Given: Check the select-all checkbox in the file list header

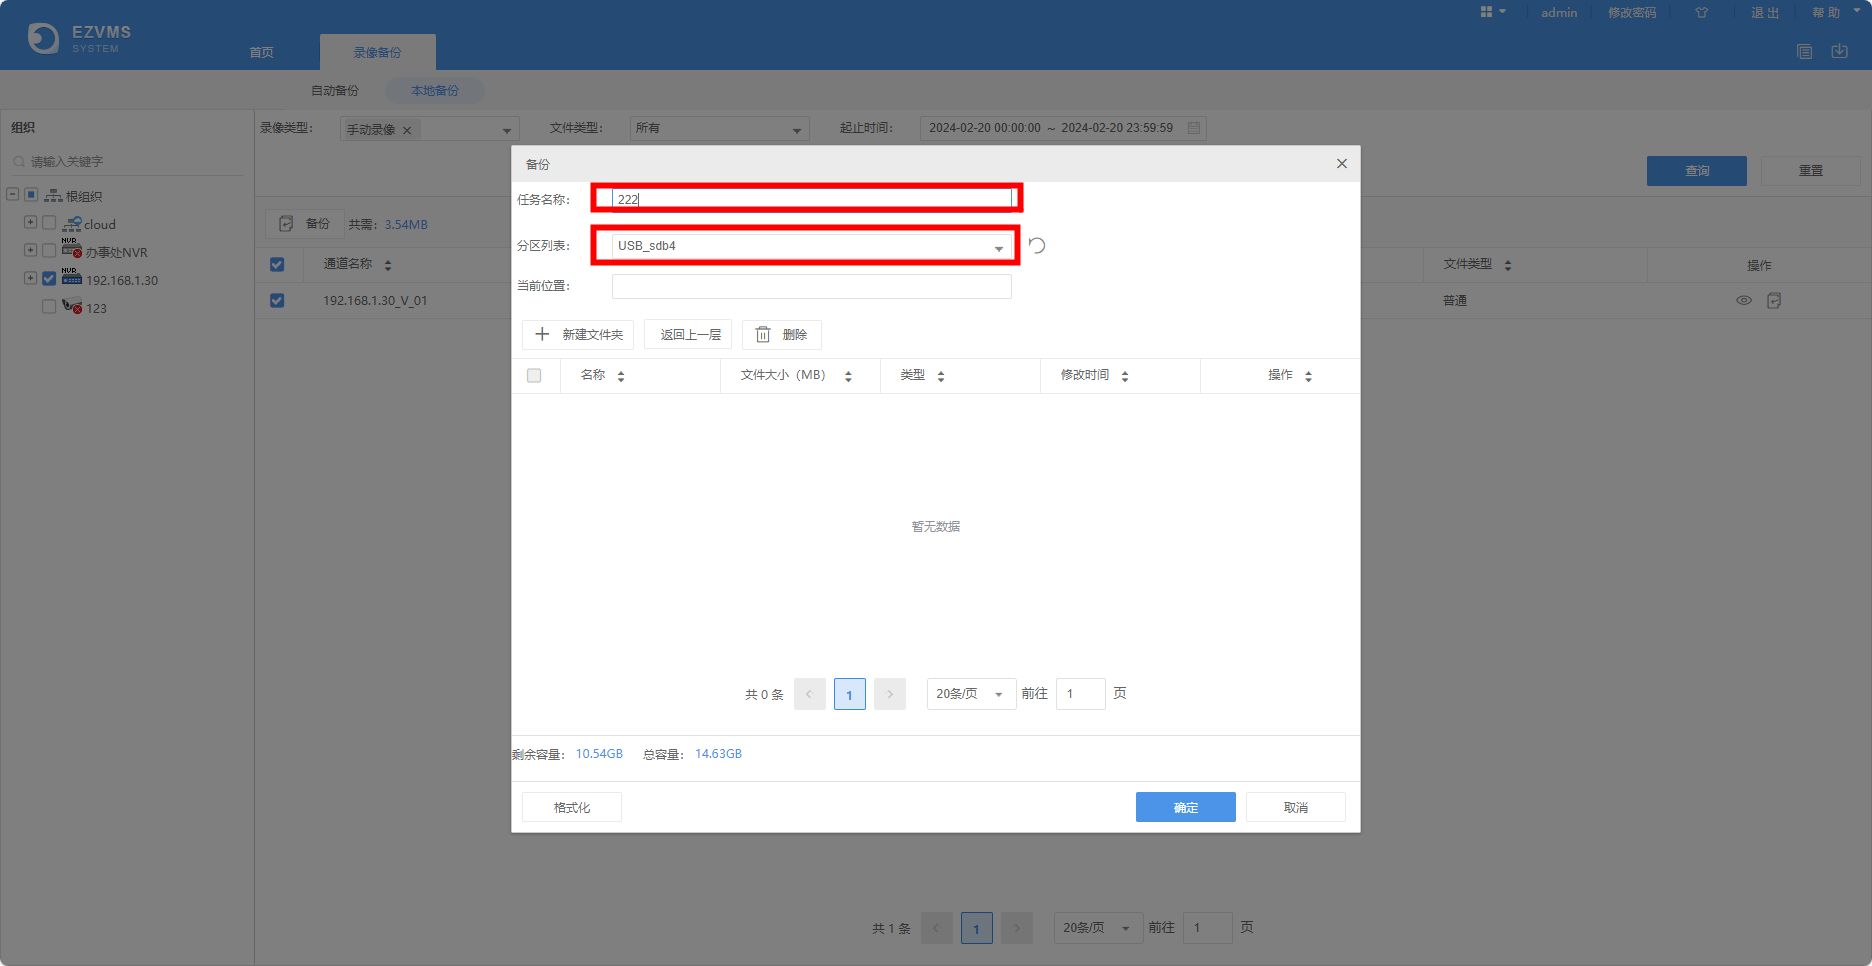Looking at the screenshot, I should click(534, 375).
